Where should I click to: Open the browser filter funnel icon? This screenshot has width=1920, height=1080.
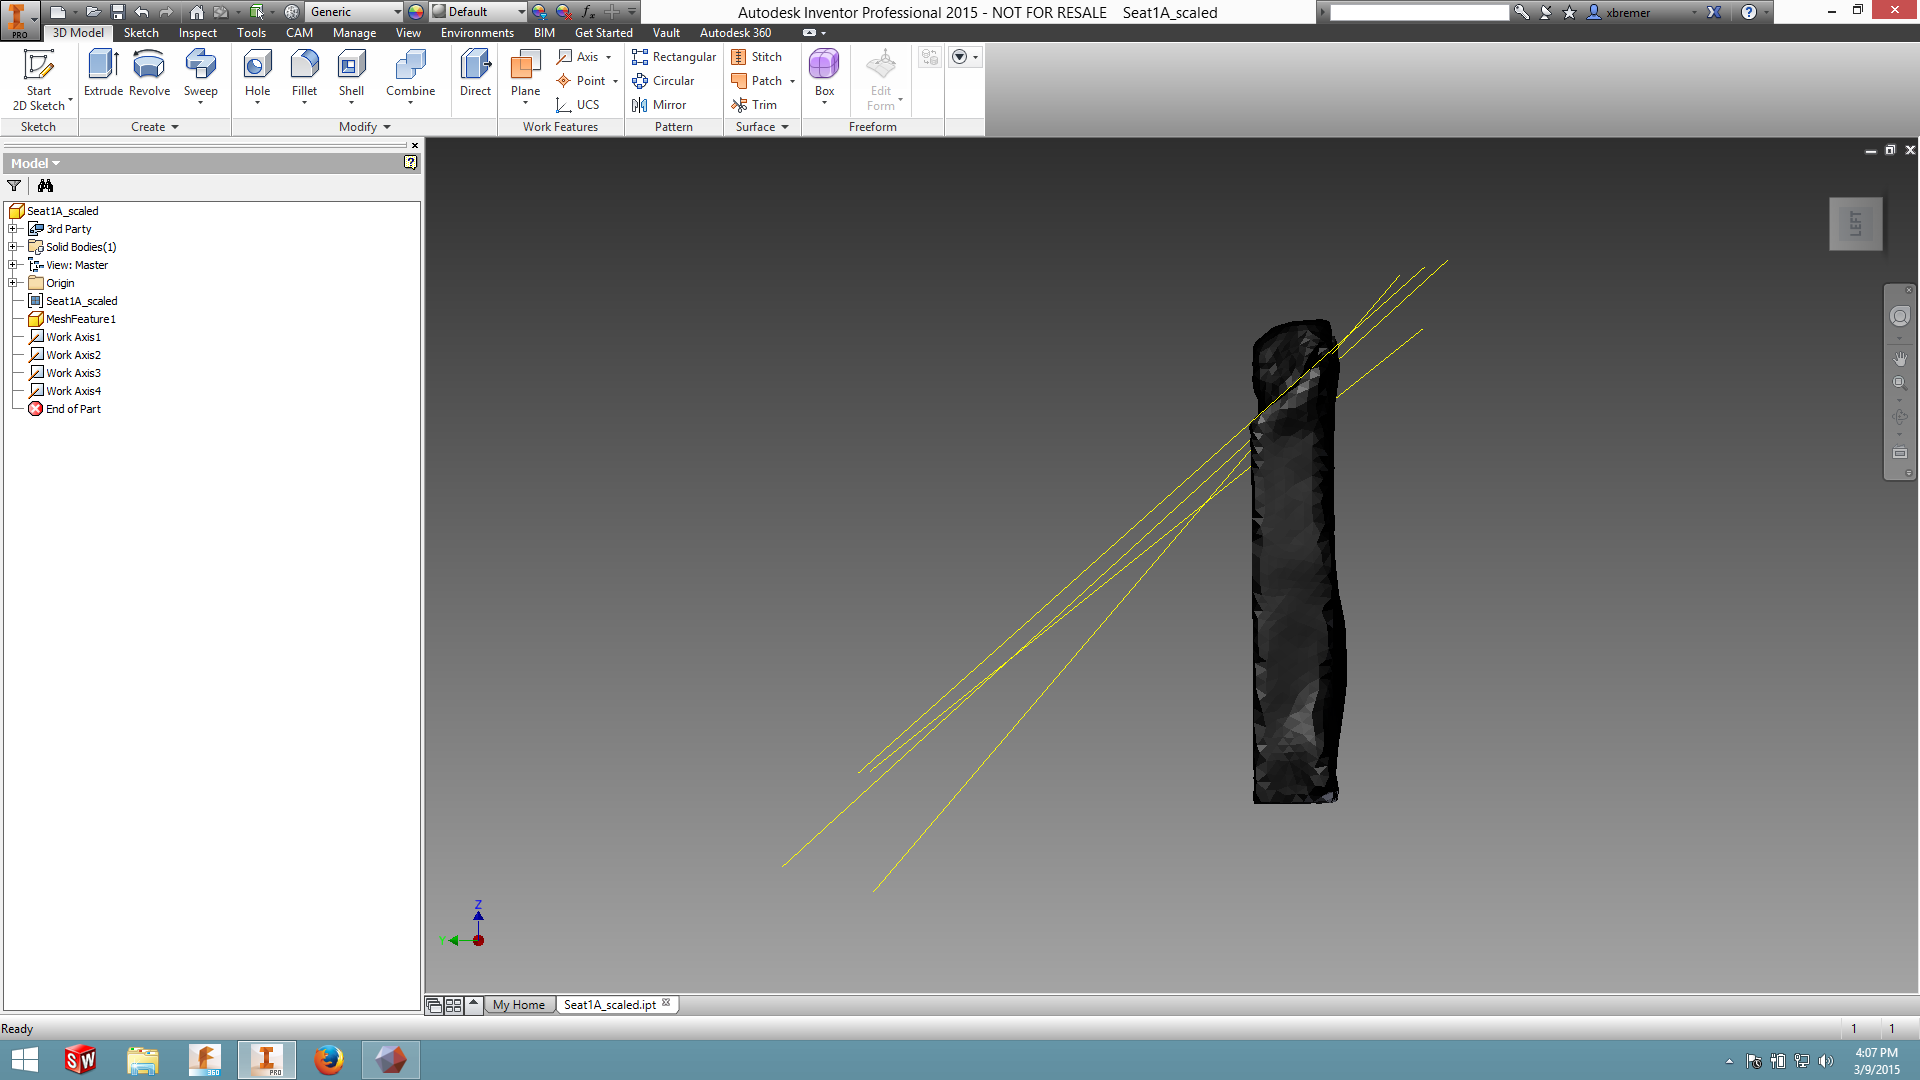pyautogui.click(x=14, y=186)
